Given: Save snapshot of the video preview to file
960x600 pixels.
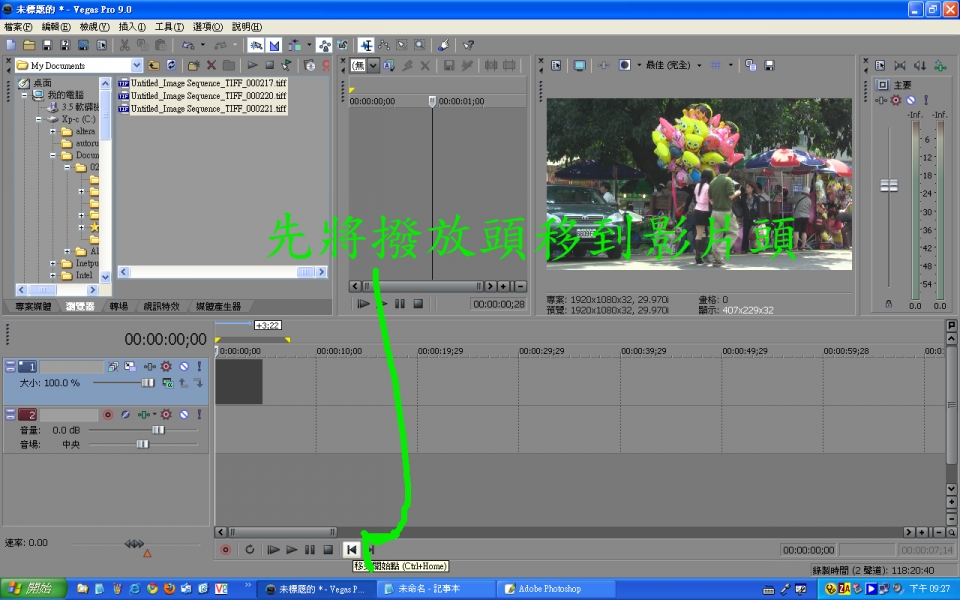Looking at the screenshot, I should [x=769, y=65].
